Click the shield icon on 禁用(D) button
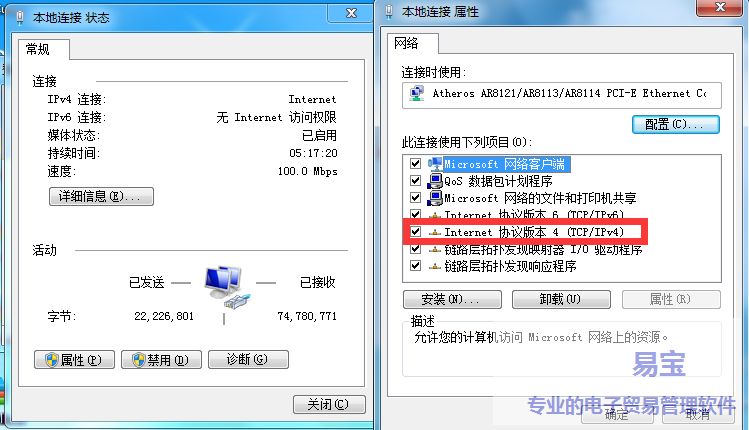The image size is (749, 430). (139, 359)
